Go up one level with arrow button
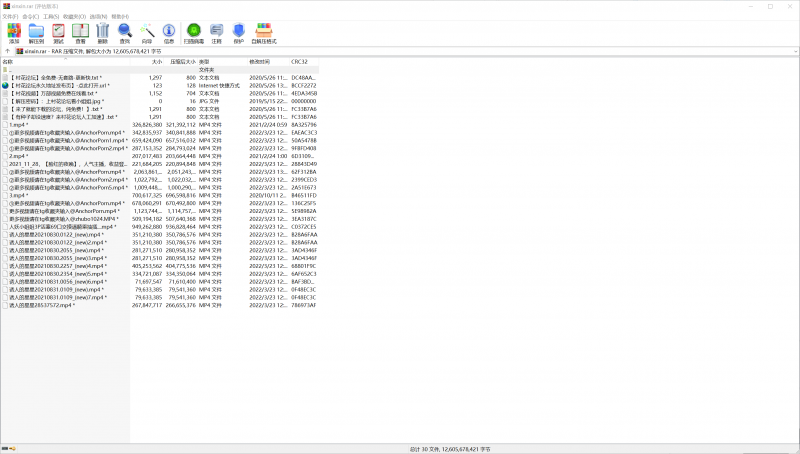 (x=6, y=50)
